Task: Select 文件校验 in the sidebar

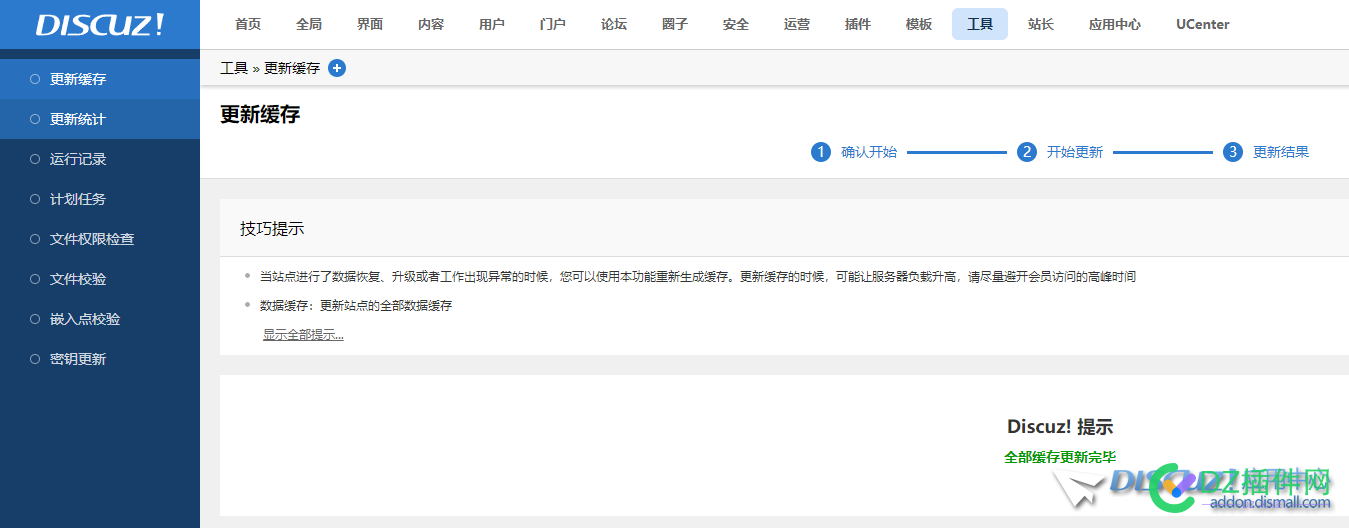Action: click(x=78, y=279)
